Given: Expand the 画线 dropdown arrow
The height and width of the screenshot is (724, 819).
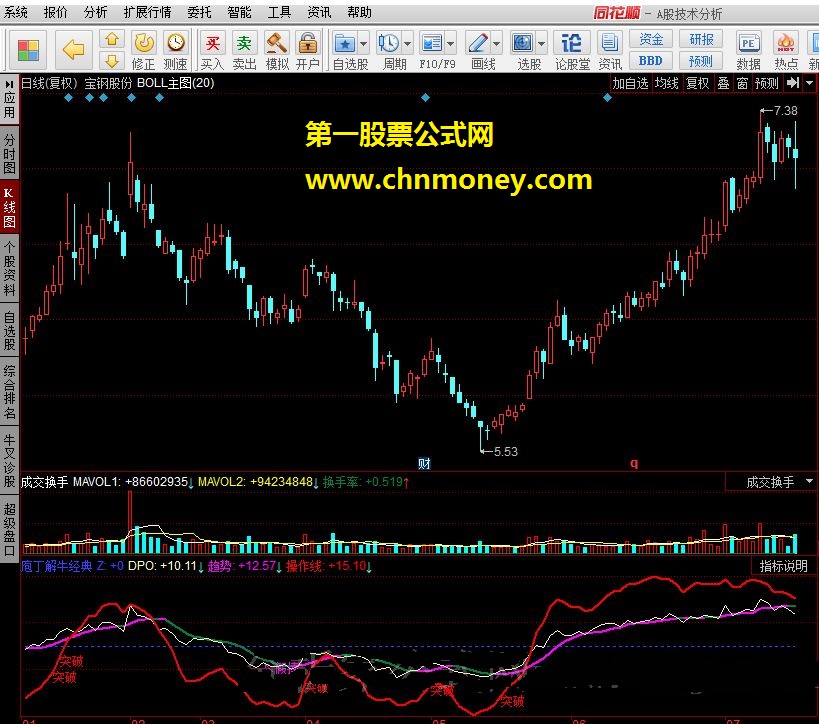Looking at the screenshot, I should [x=497, y=44].
